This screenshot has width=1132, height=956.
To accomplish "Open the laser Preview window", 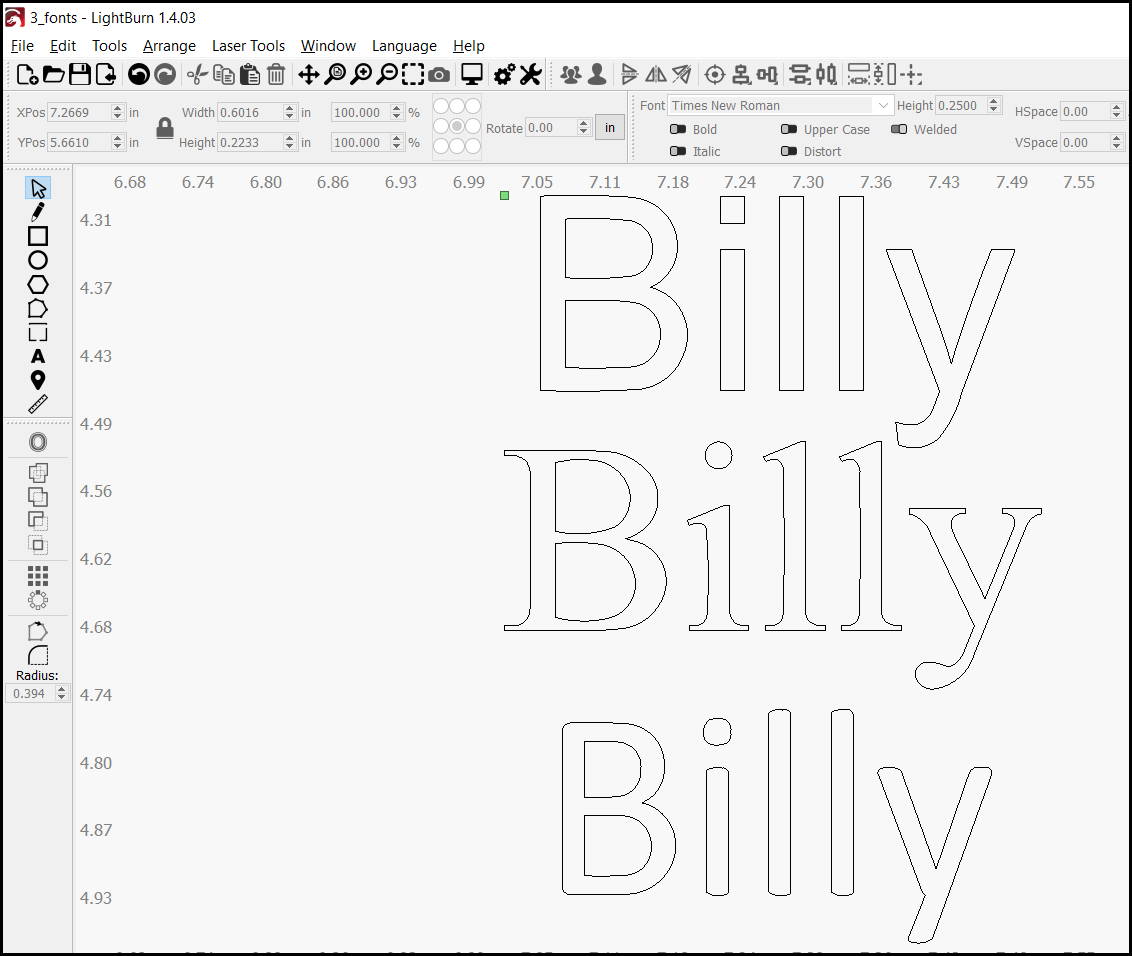I will click(x=471, y=74).
